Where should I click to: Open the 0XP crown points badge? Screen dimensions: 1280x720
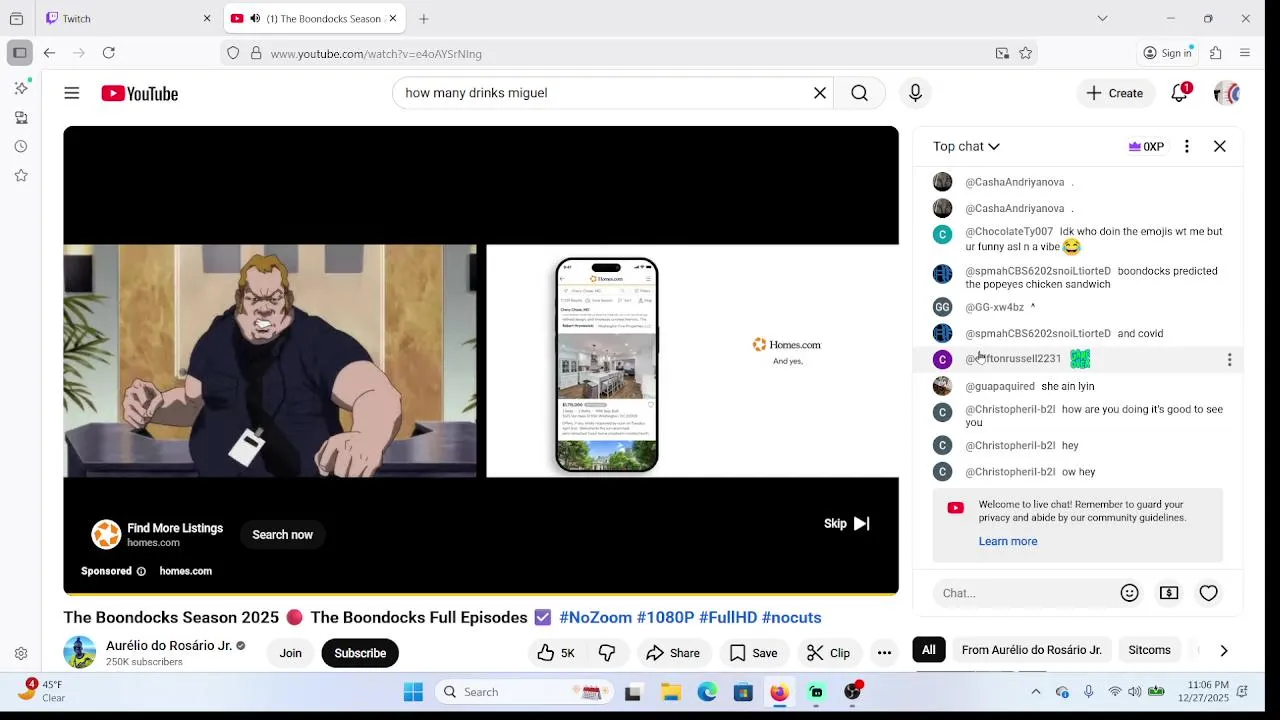pyautogui.click(x=1146, y=146)
